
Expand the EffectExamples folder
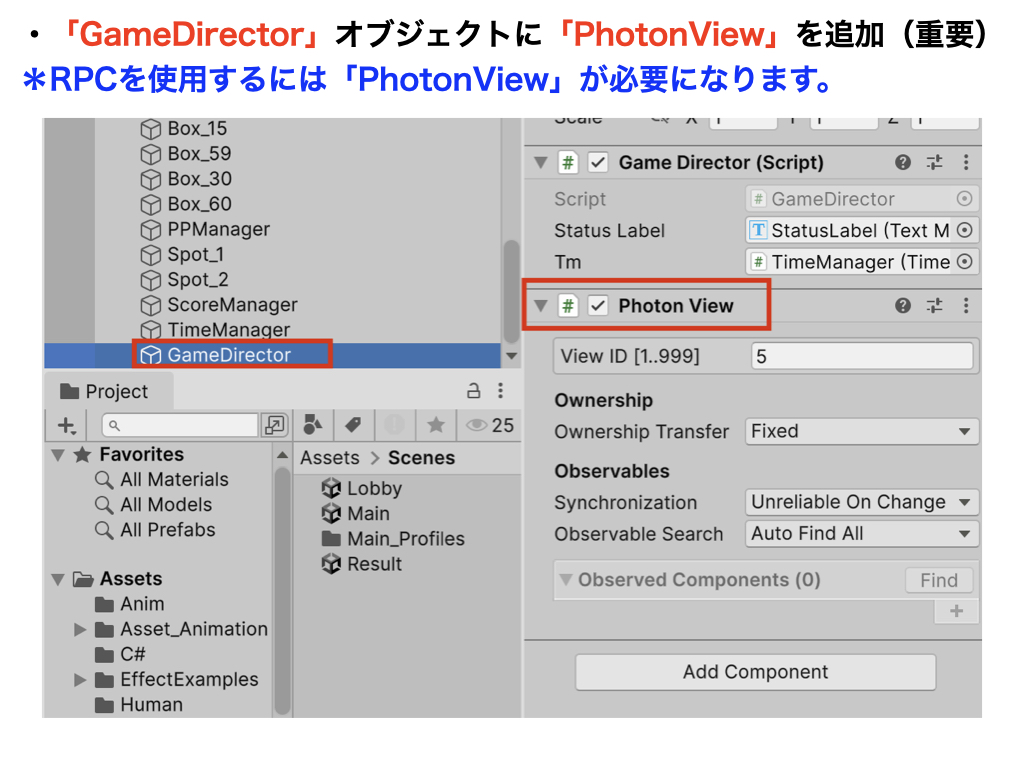80,680
